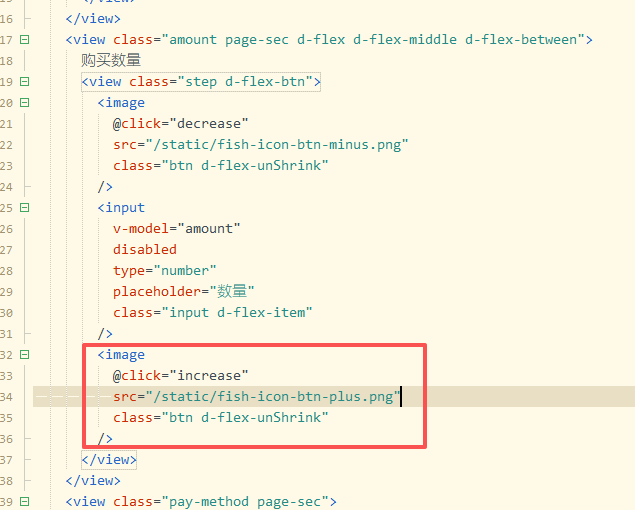Collapse the fold for the amount page-sec view

tap(25, 40)
